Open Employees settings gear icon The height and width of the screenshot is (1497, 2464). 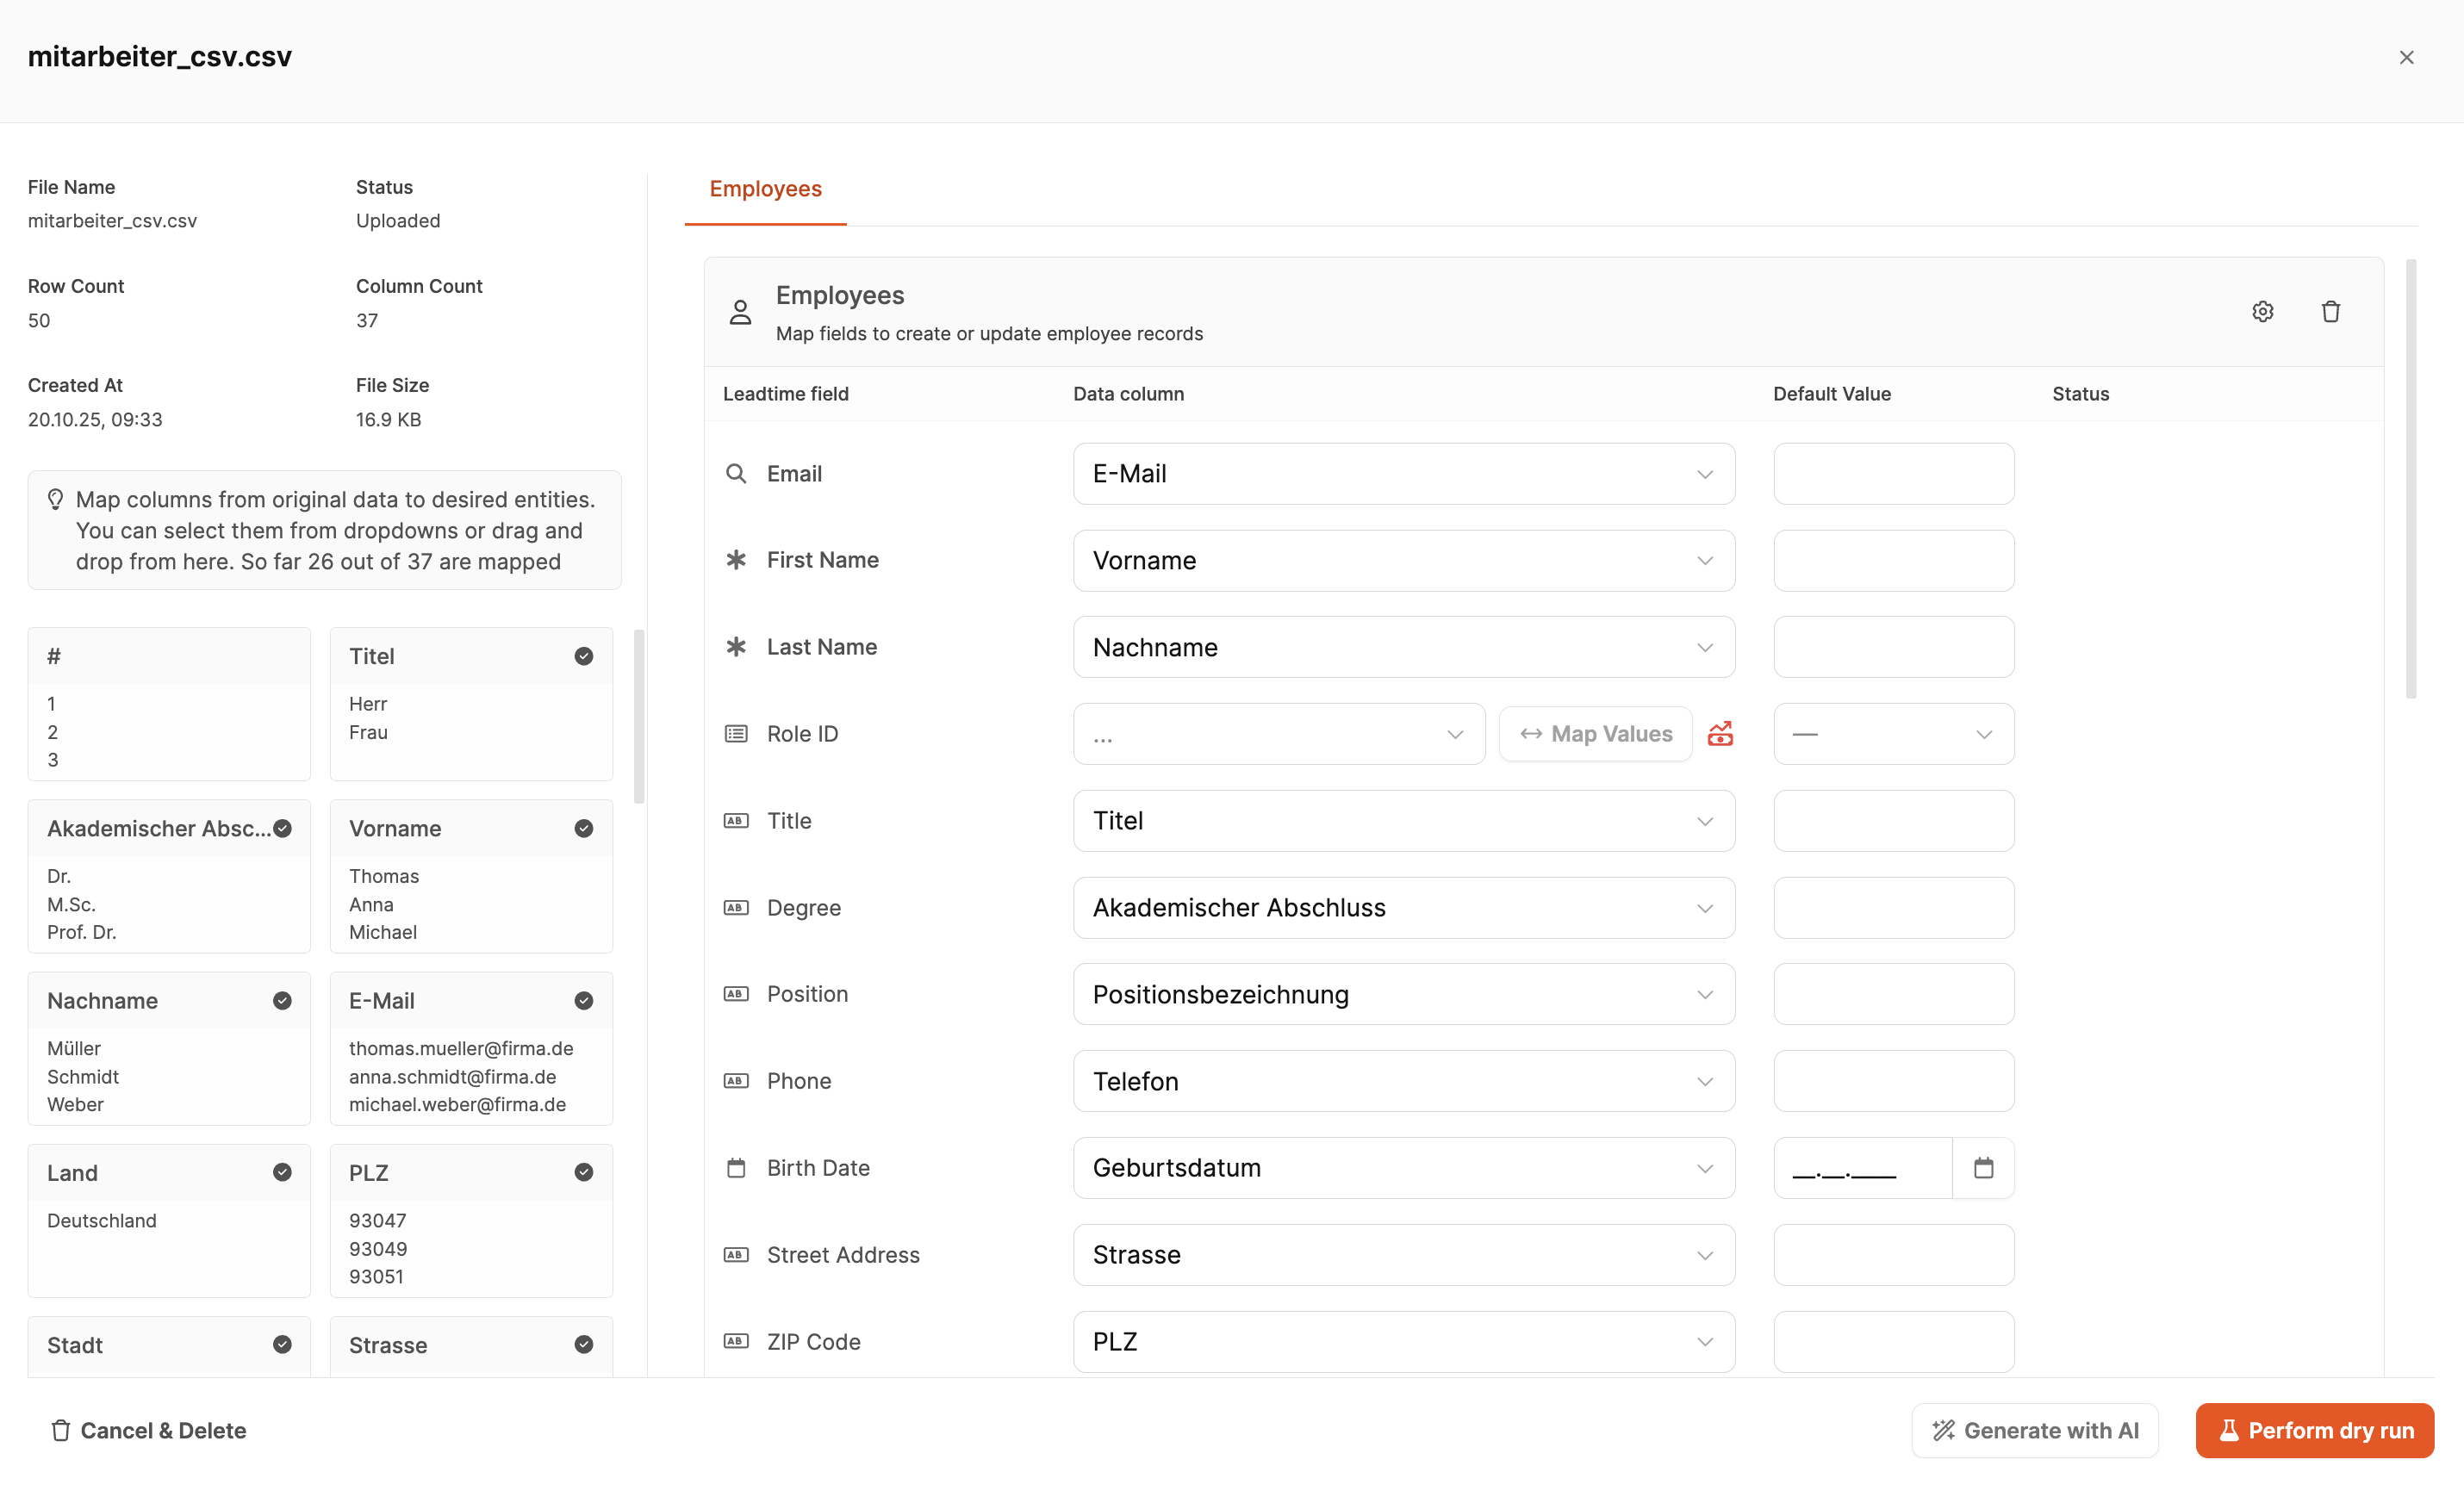point(2262,311)
